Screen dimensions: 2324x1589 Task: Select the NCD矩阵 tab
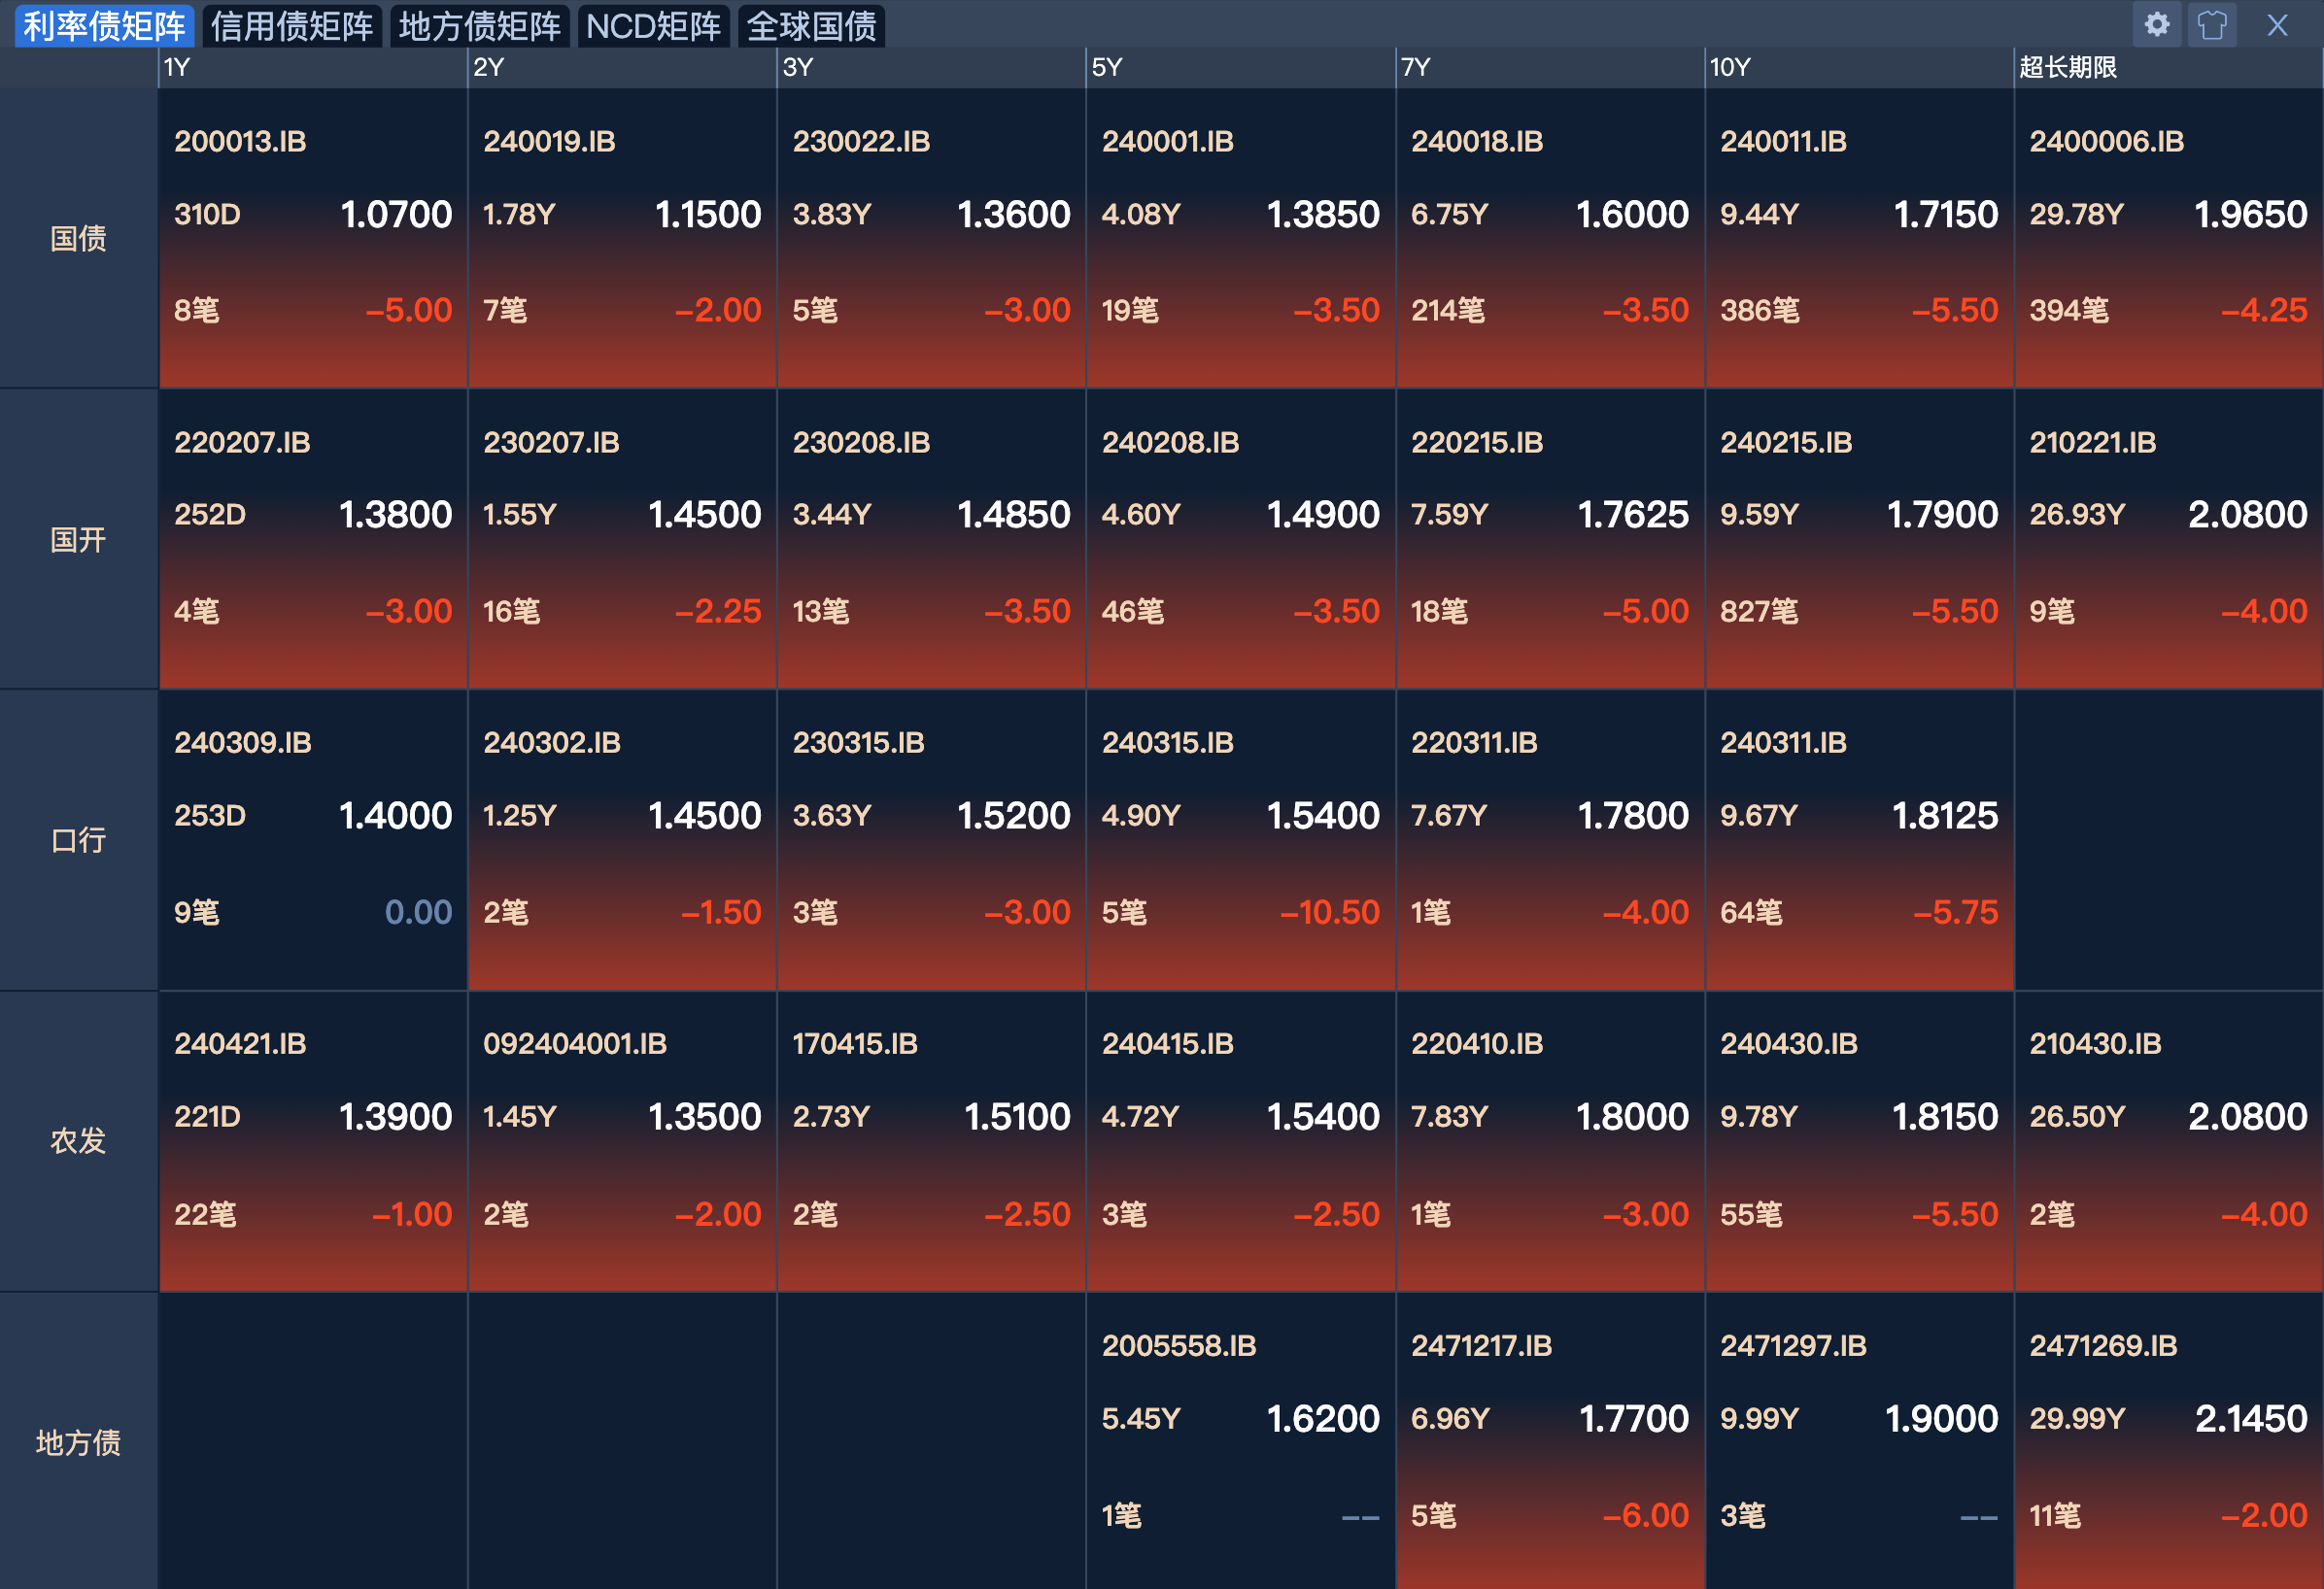pyautogui.click(x=653, y=26)
